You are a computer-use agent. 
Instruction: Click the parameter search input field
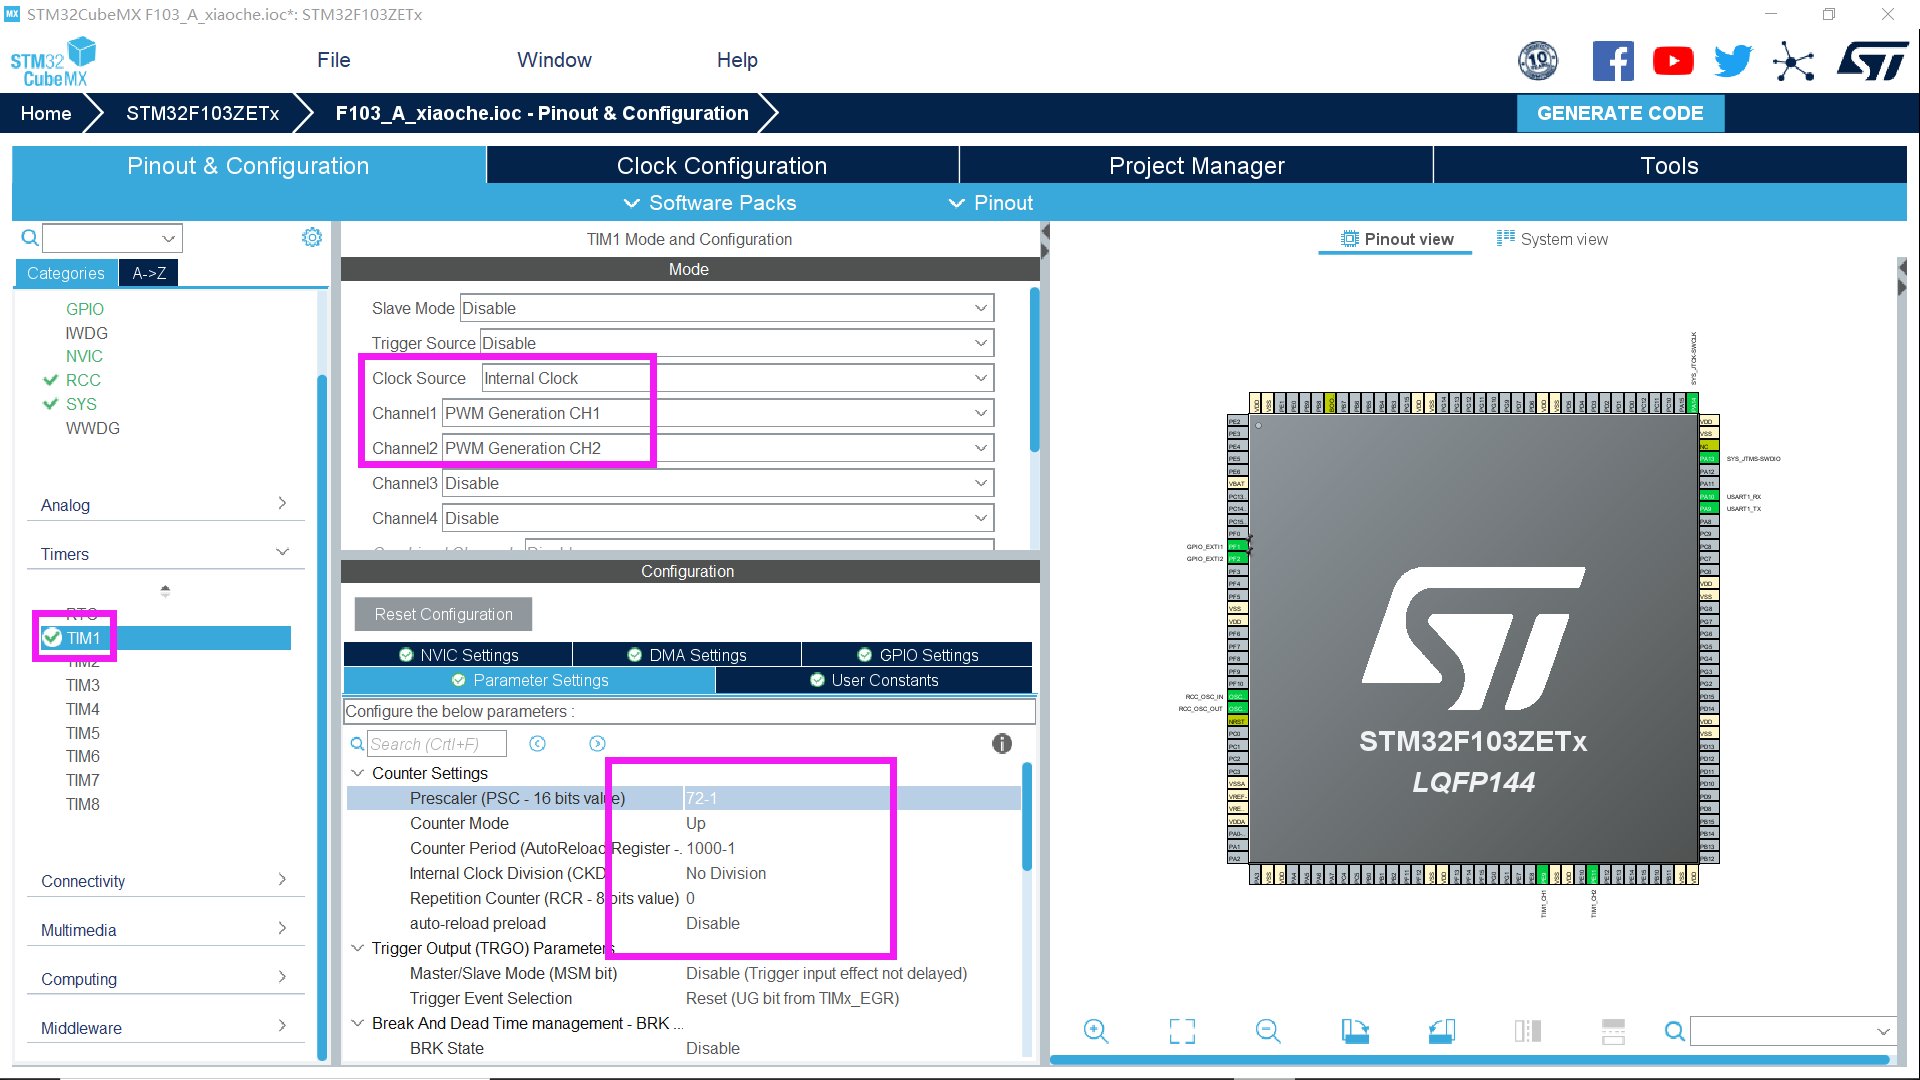click(436, 743)
